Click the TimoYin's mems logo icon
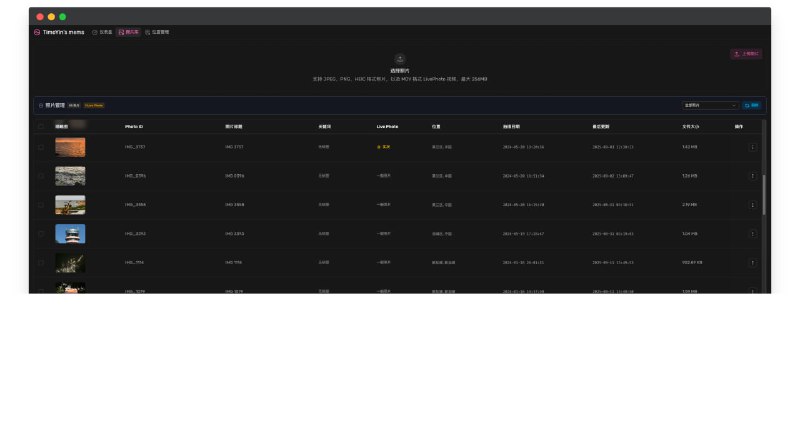This screenshot has height=426, width=800. 37,32
